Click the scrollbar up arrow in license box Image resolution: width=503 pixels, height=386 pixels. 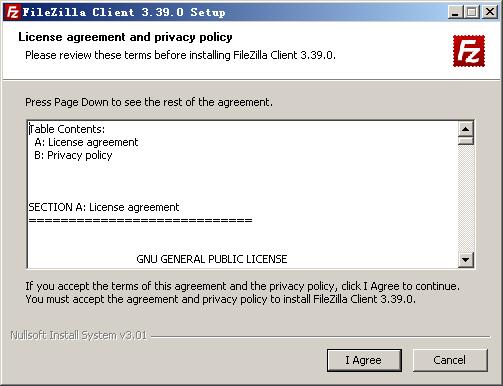point(466,129)
